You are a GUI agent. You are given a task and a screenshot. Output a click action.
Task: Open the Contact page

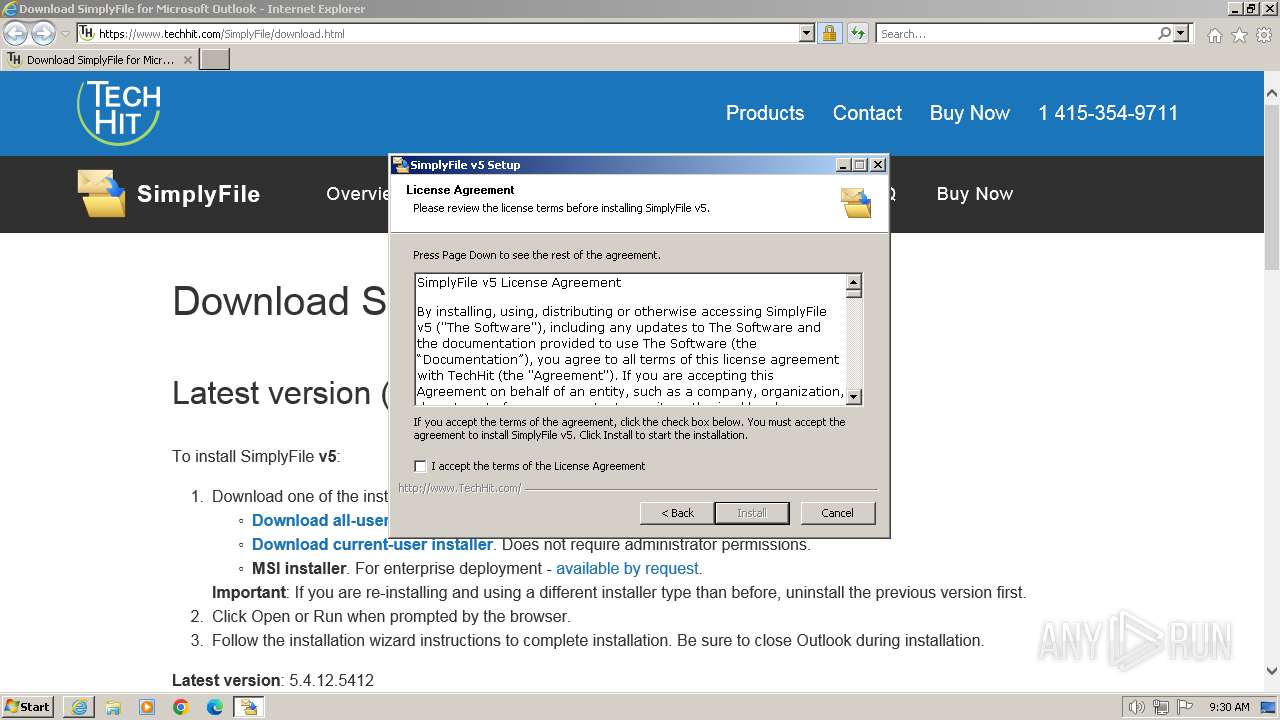[x=867, y=113]
